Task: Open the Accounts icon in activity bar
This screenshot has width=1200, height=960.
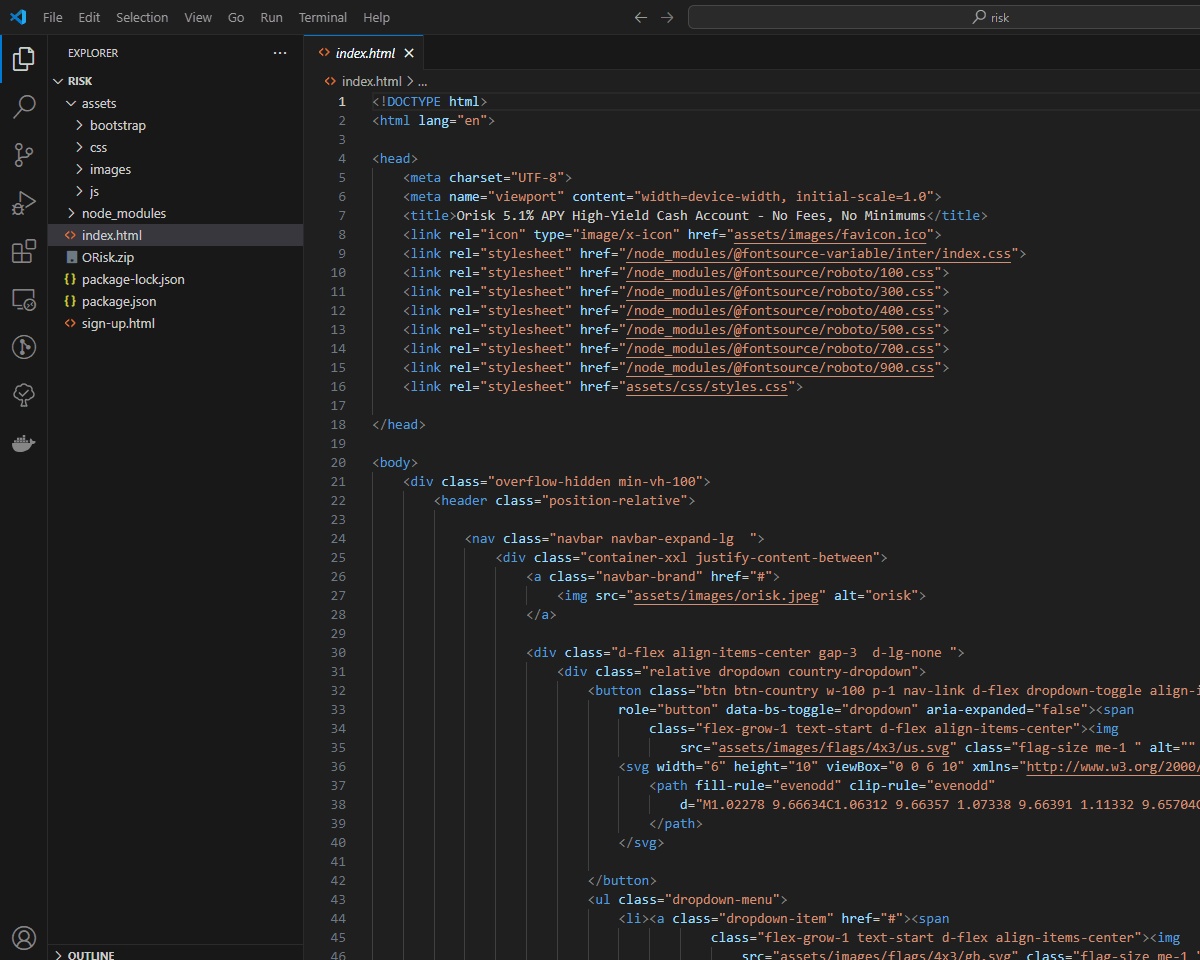Action: pyautogui.click(x=24, y=937)
